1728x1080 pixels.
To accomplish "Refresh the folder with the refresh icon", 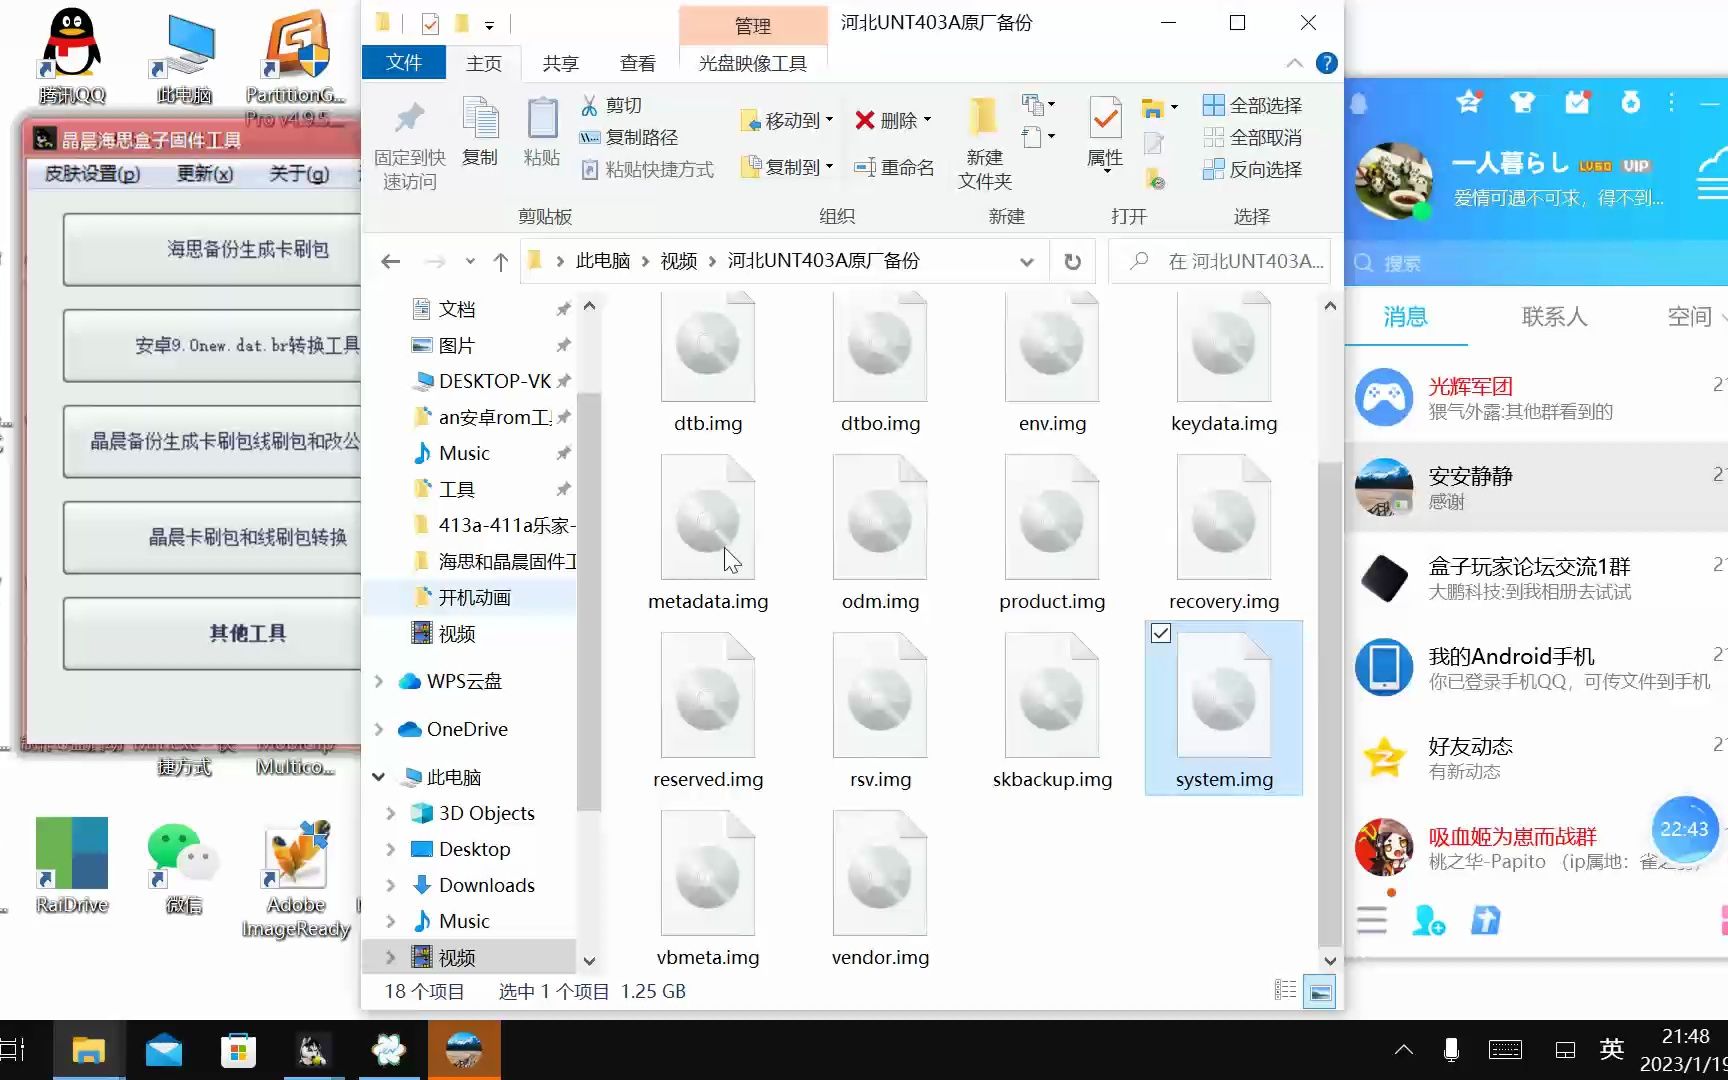I will coord(1072,261).
